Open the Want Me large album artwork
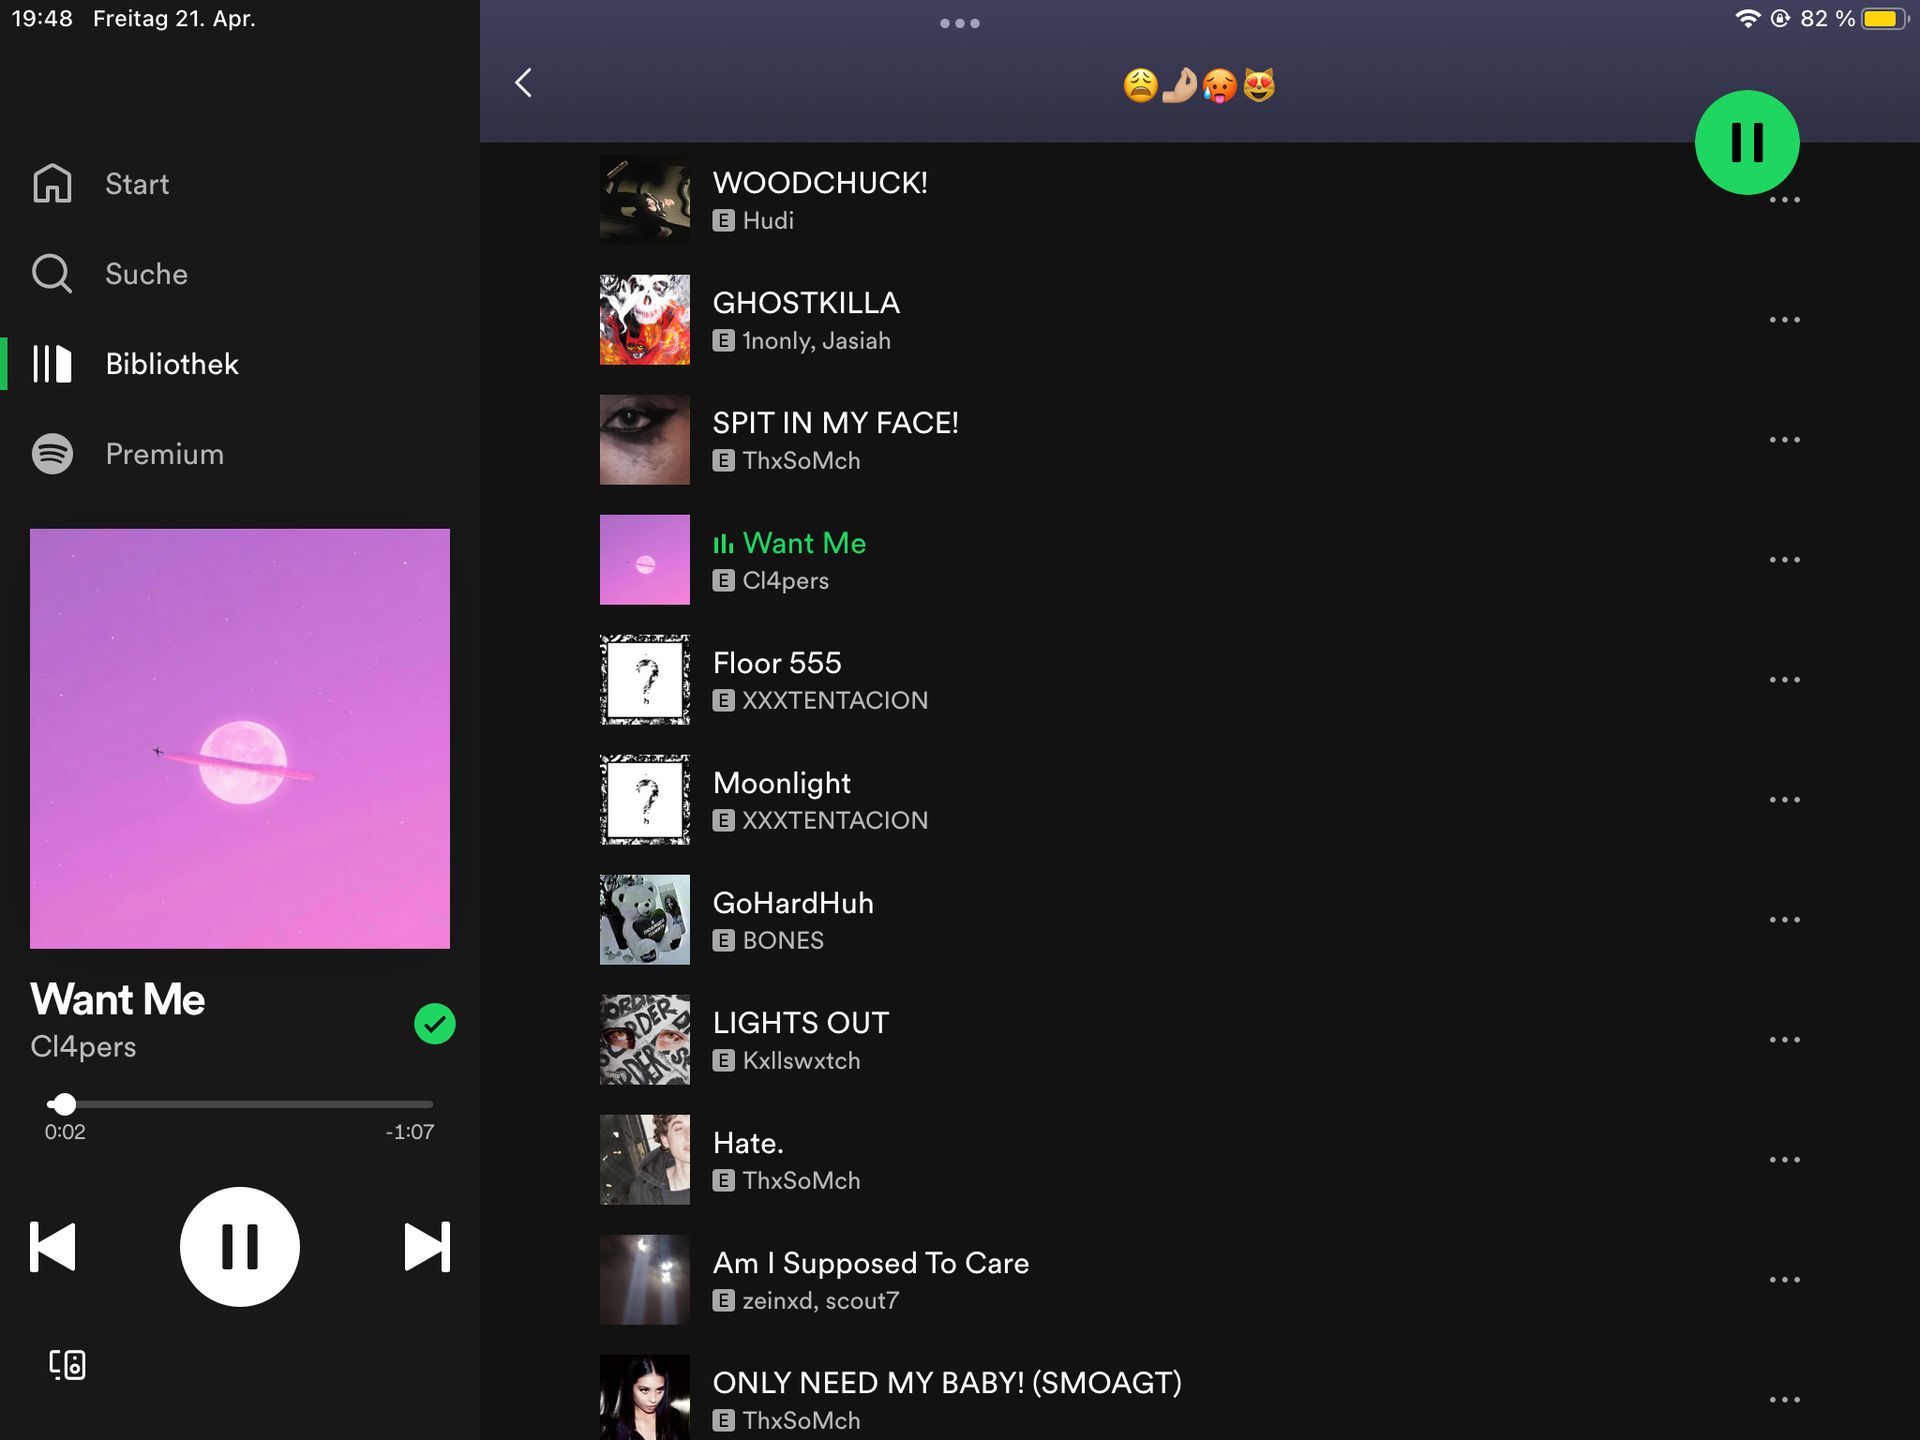This screenshot has width=1920, height=1440. [240, 738]
